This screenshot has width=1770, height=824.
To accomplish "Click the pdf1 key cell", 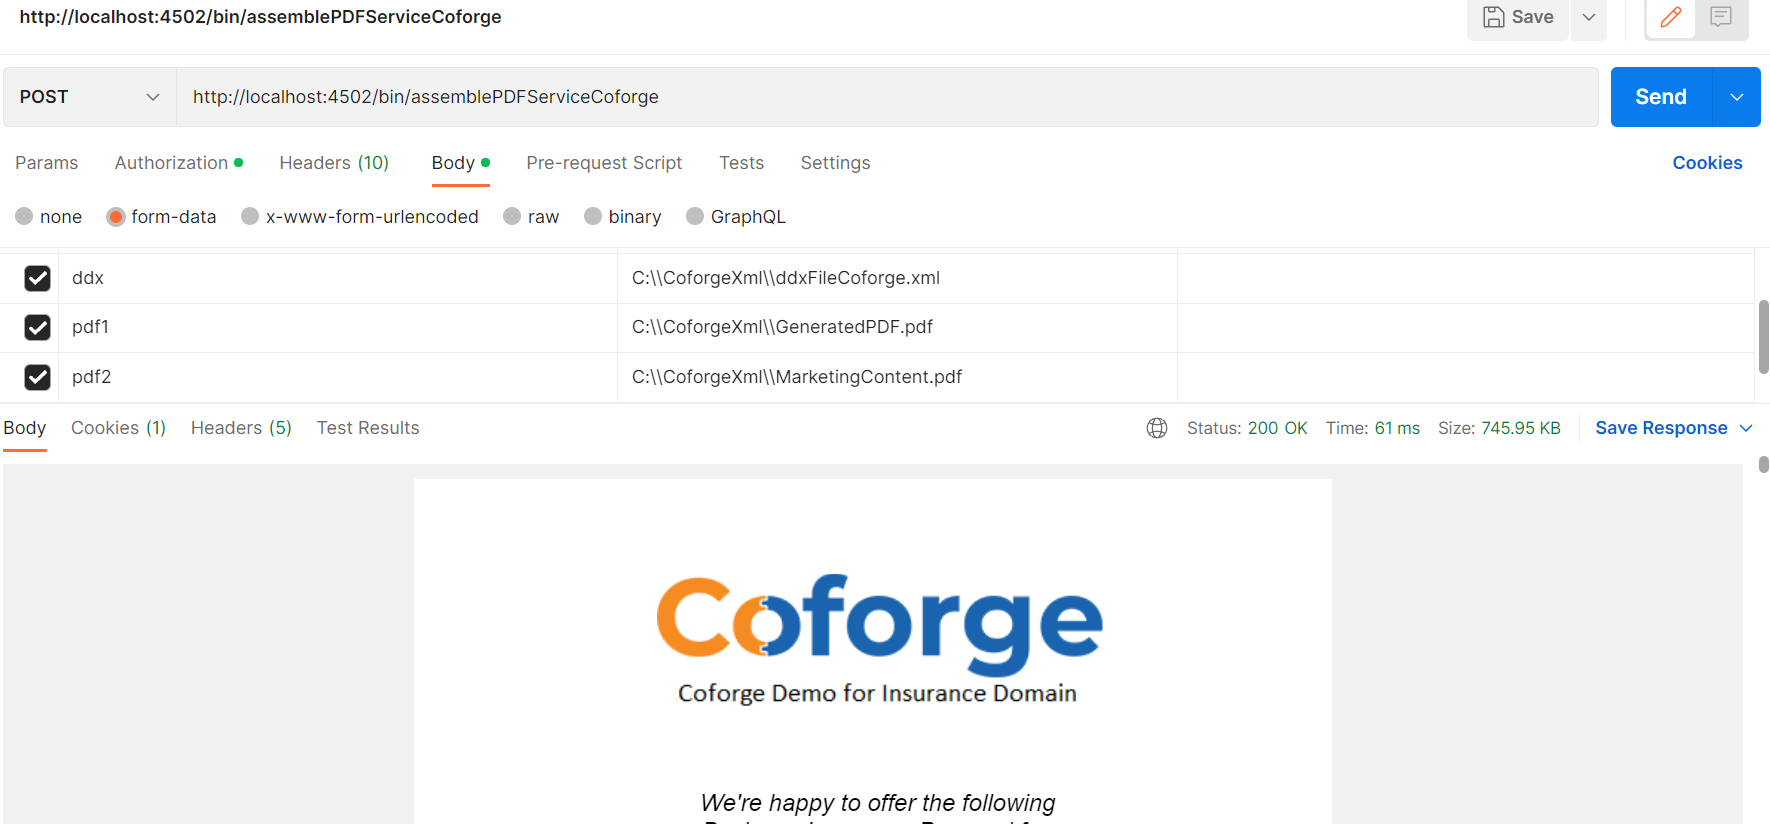I will click(x=338, y=327).
